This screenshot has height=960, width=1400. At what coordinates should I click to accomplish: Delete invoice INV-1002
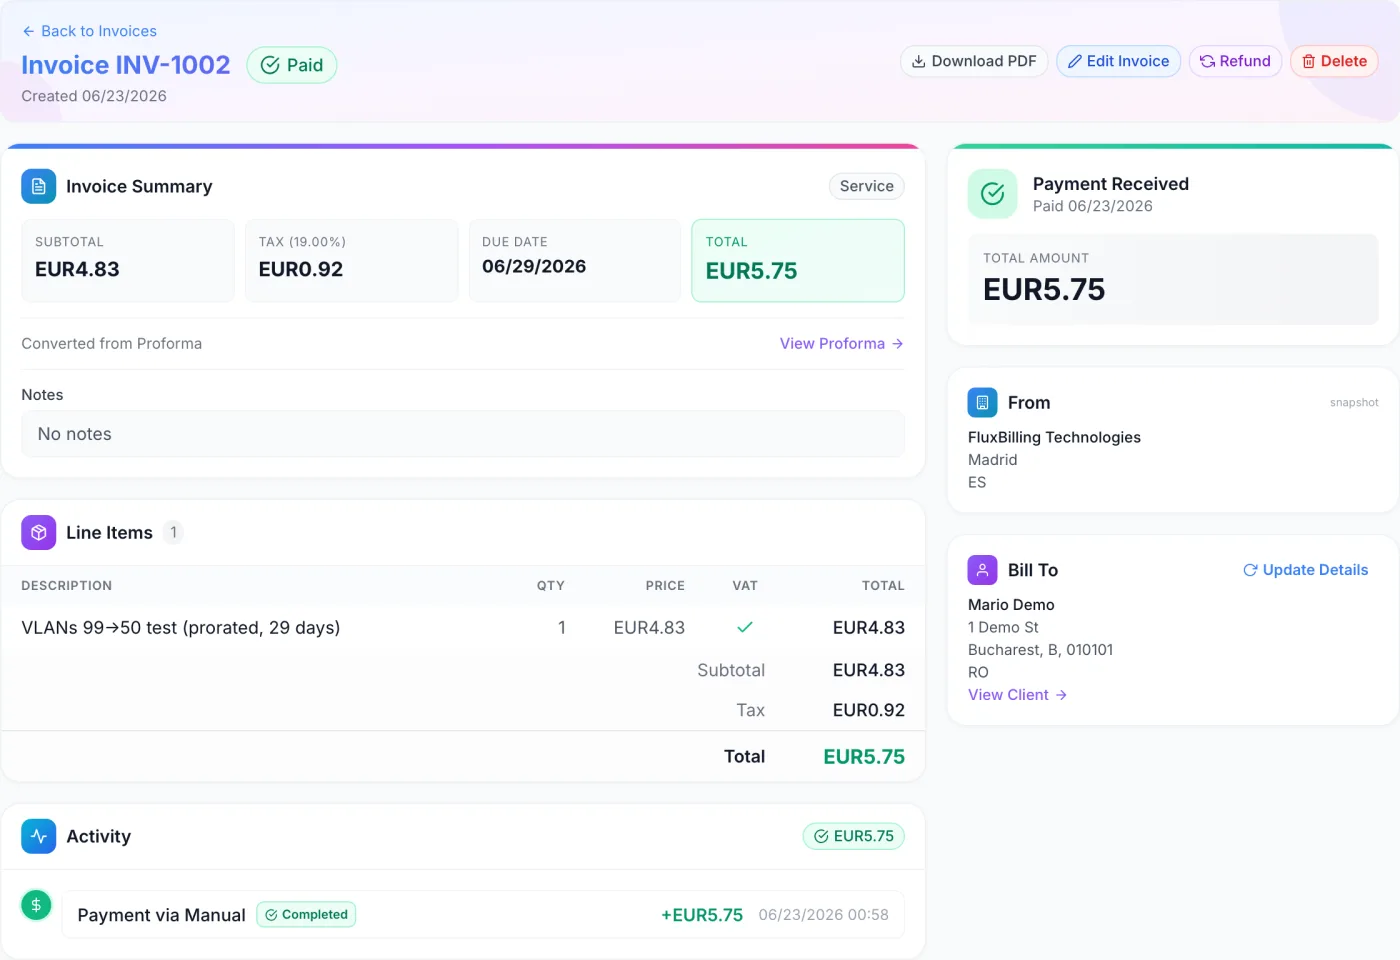pyautogui.click(x=1334, y=61)
